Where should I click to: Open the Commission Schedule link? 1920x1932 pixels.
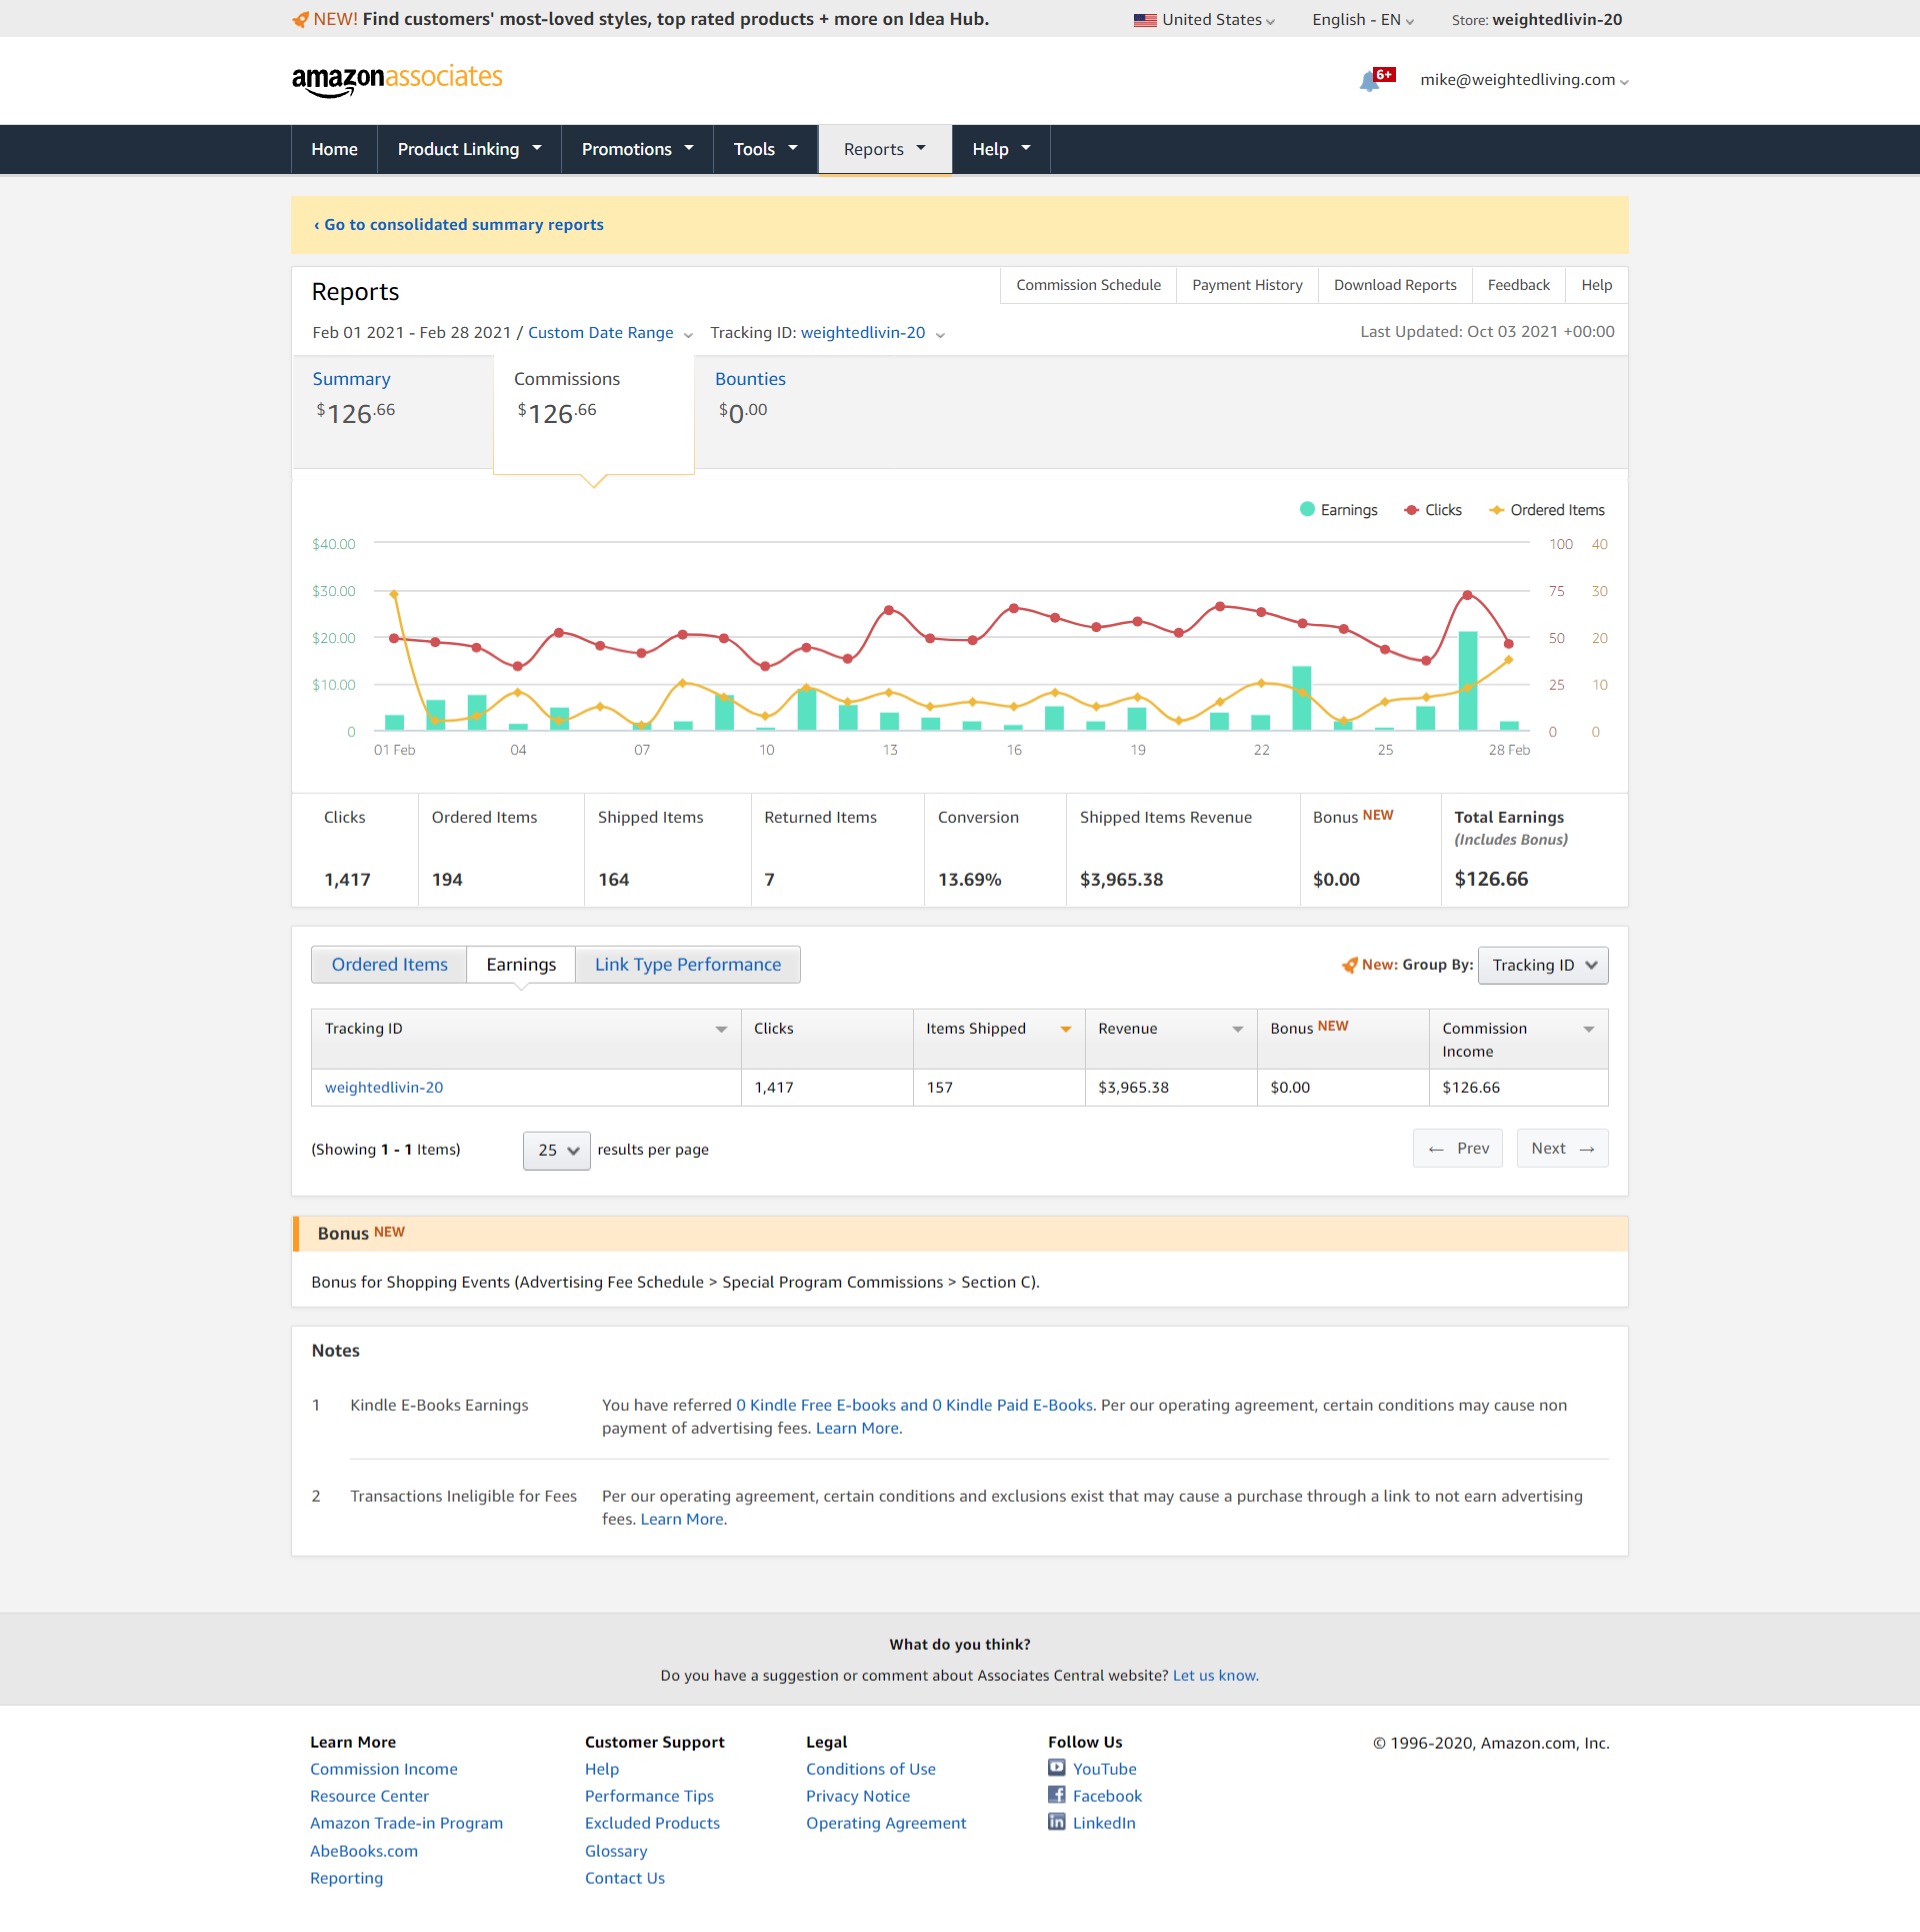tap(1088, 285)
